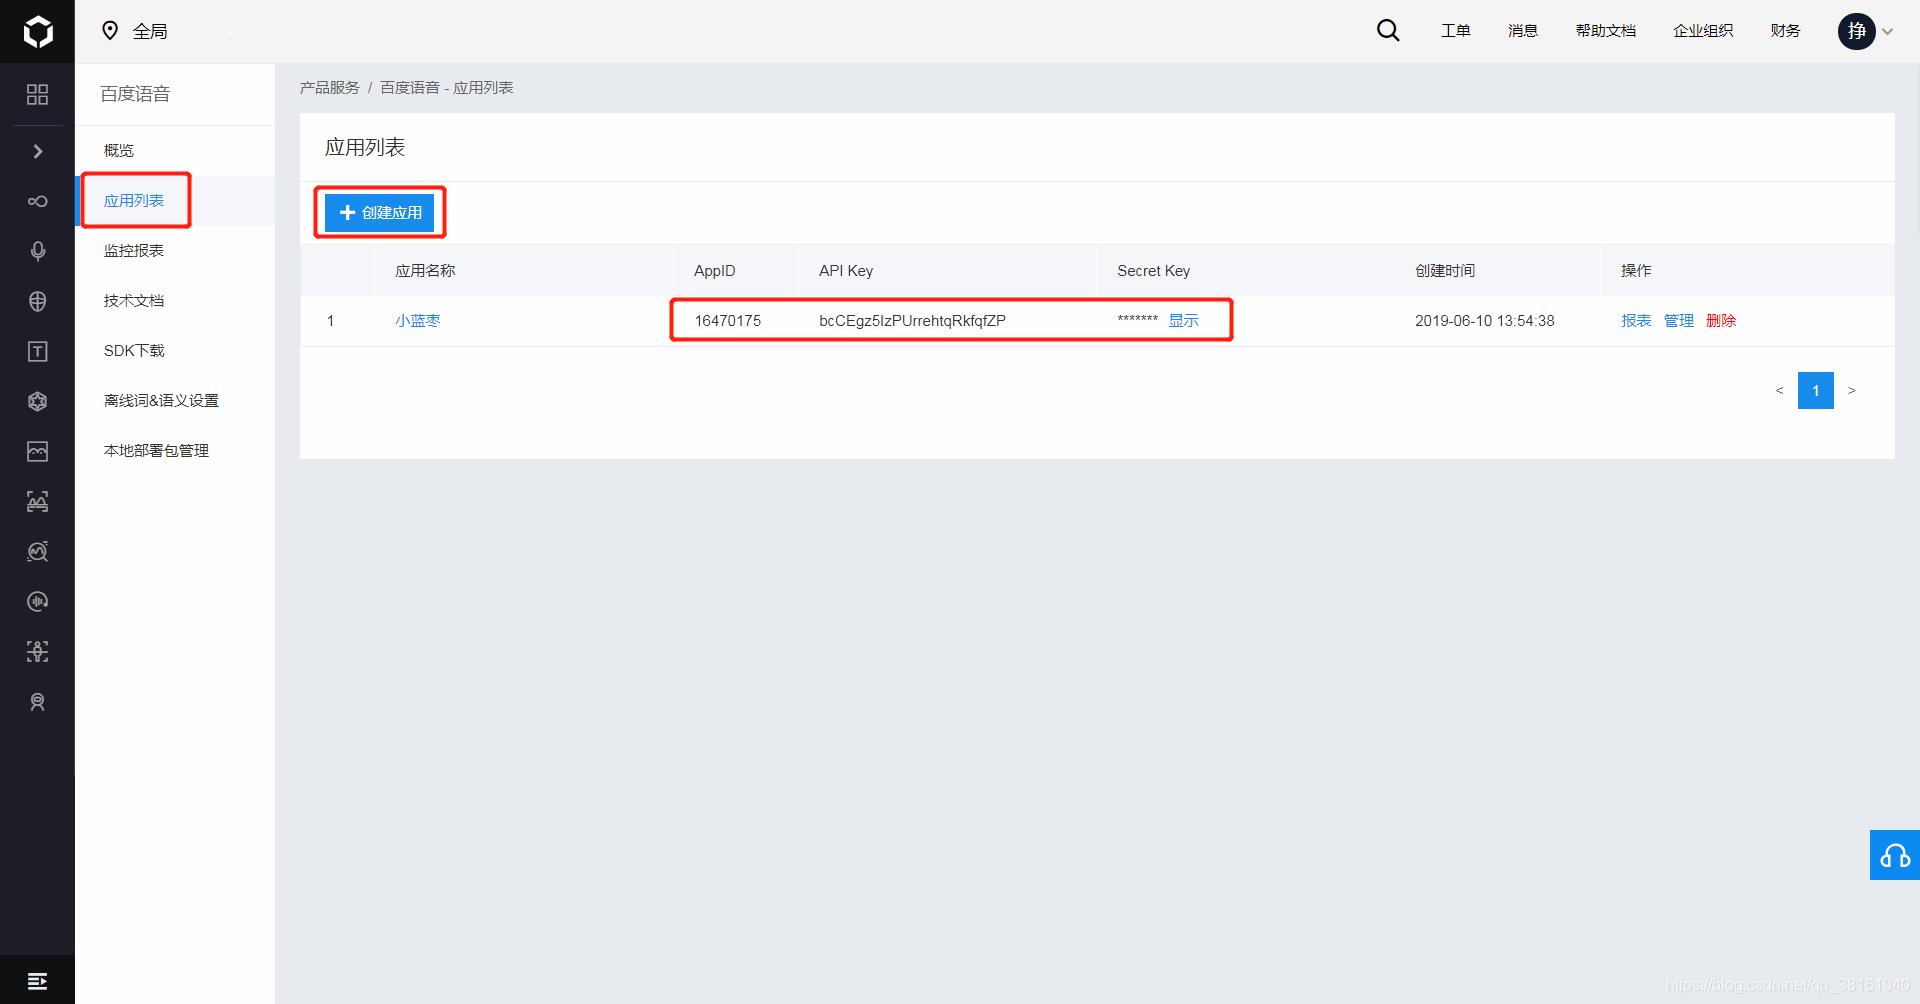
Task: Click the location pin icon beside 全局
Action: click(110, 31)
